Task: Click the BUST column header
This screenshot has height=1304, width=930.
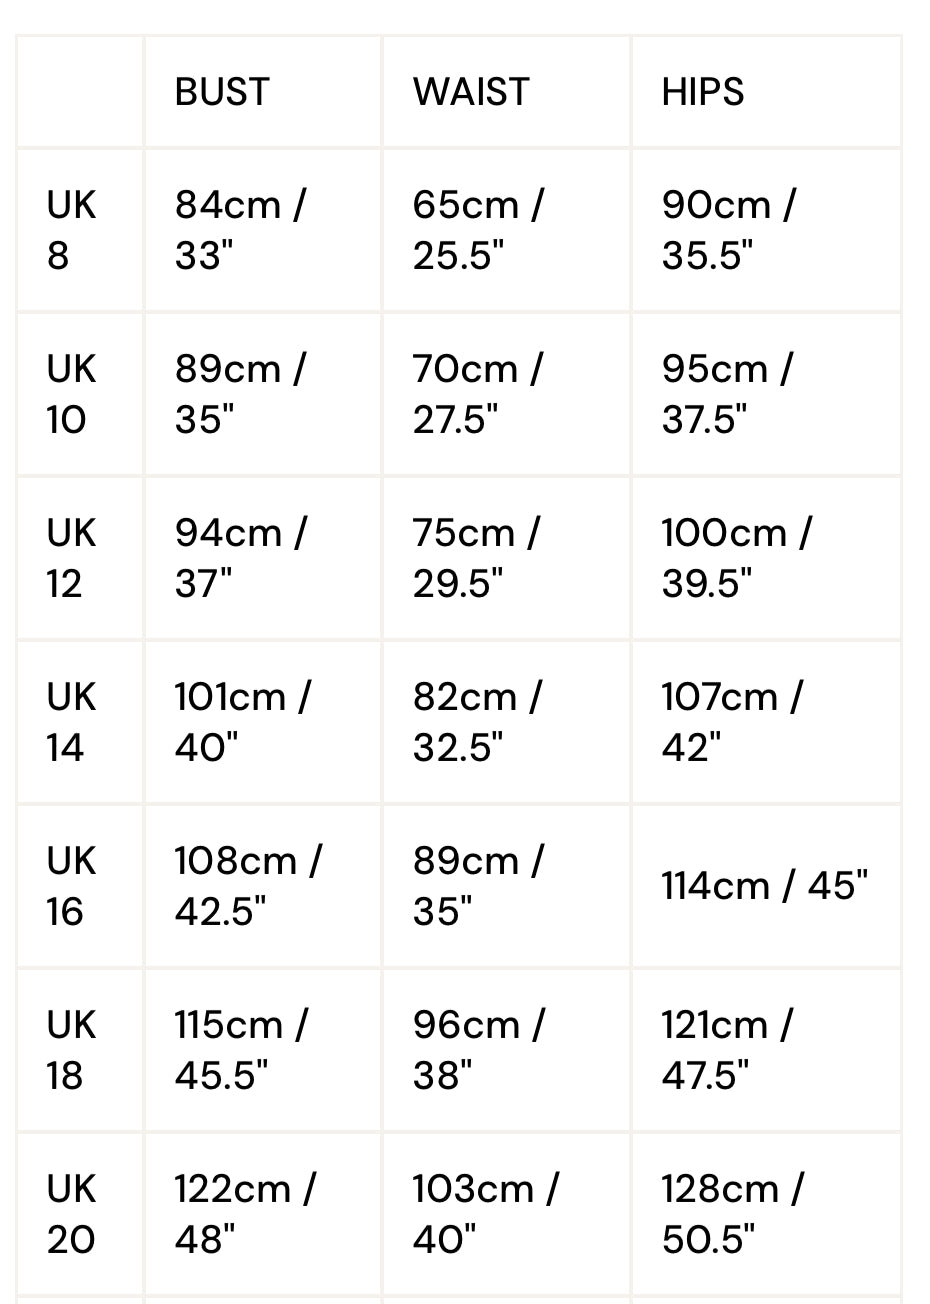Action: 222,92
